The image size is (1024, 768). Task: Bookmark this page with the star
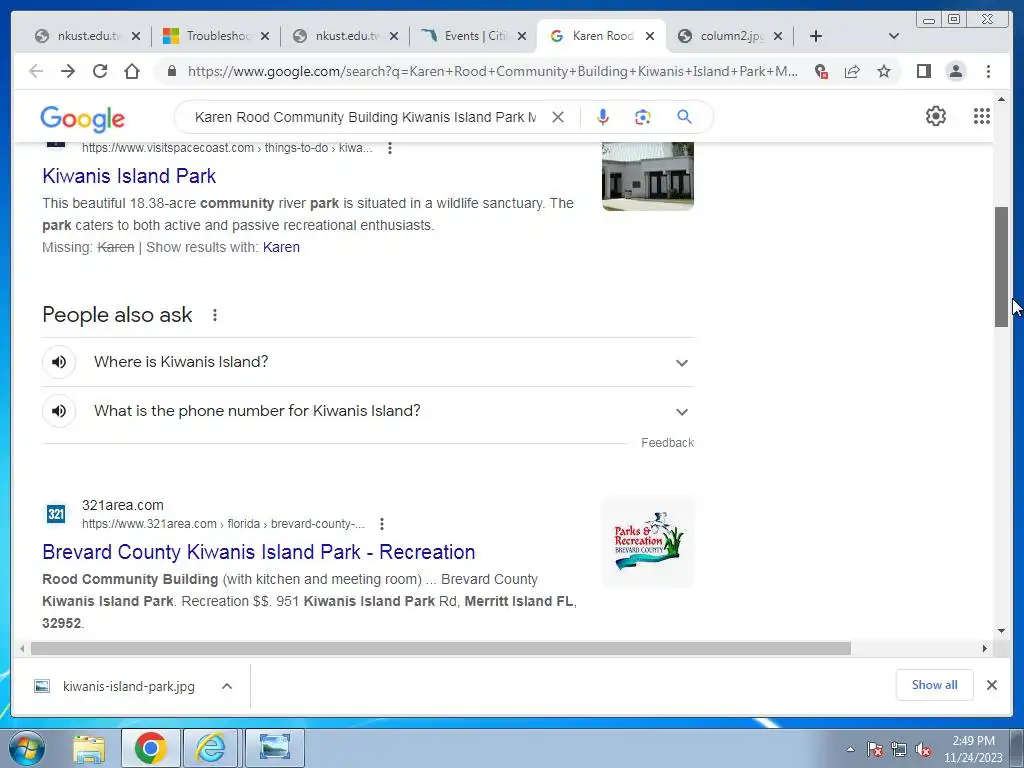(x=884, y=71)
